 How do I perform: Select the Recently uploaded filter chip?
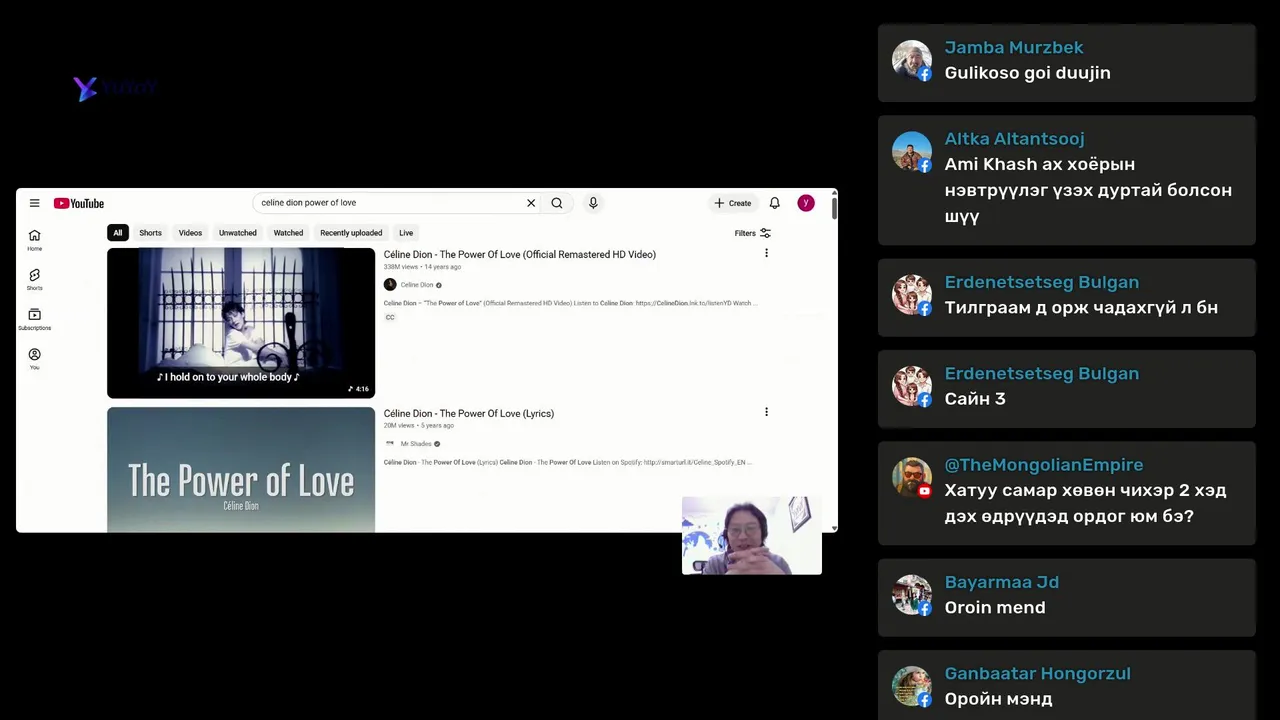[351, 233]
